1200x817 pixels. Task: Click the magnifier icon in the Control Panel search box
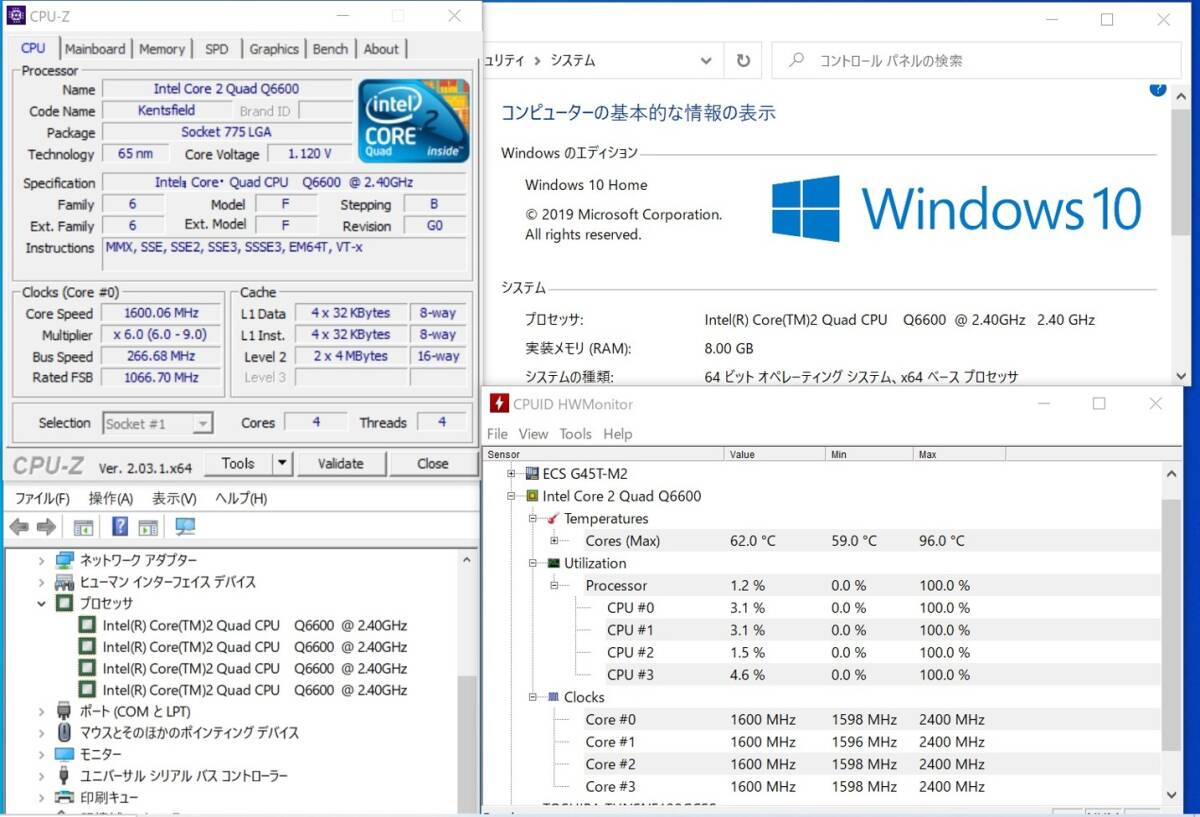click(796, 60)
